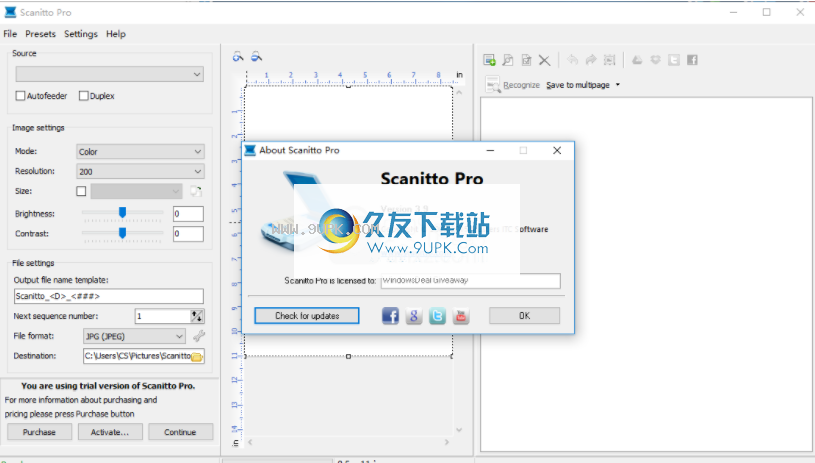Click the Recognize button label
The image size is (815, 463).
521,85
